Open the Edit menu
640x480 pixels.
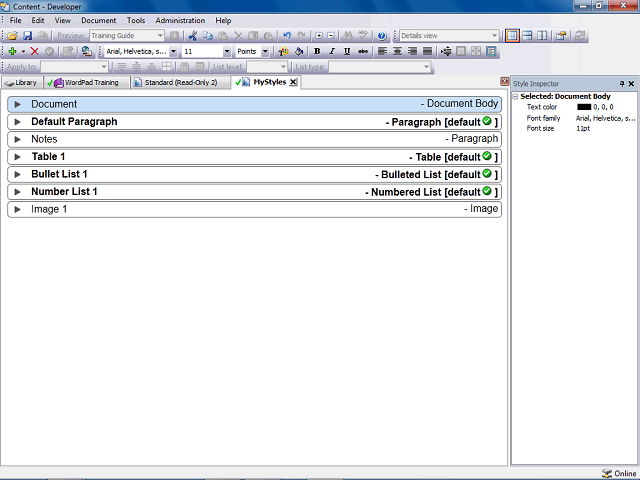(x=38, y=20)
